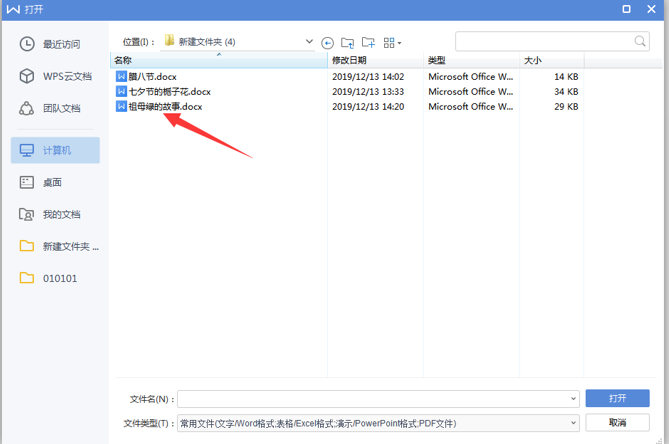Click the document icon of 祖母绿的故事.docx
This screenshot has height=444, width=669.
click(122, 106)
